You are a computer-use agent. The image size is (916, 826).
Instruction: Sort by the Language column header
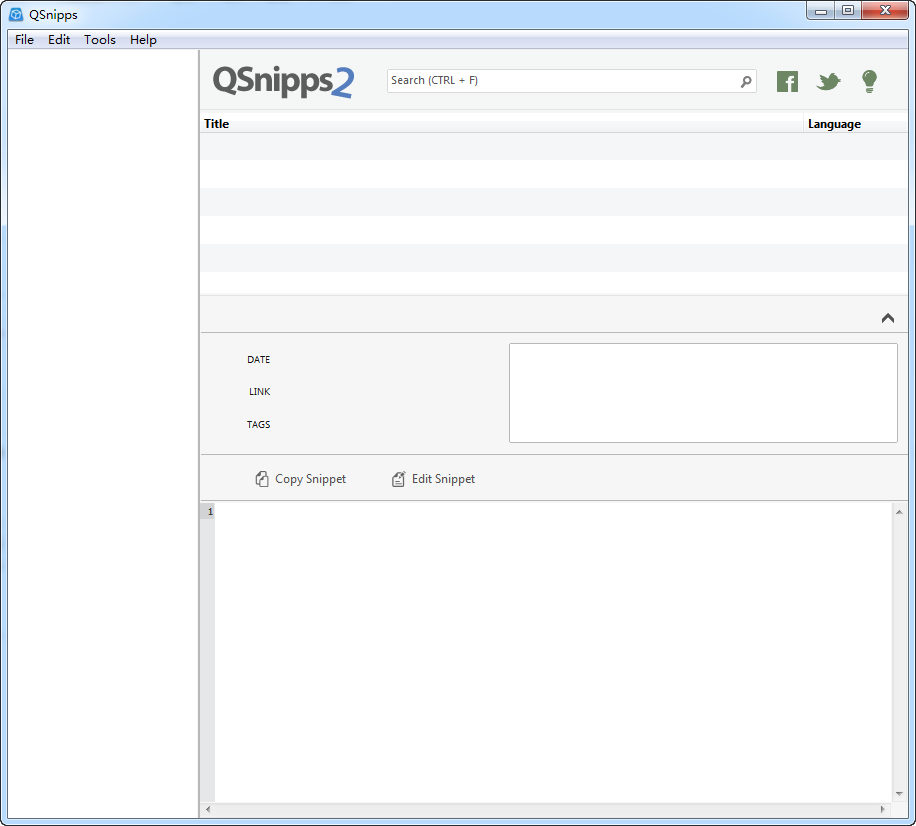855,124
